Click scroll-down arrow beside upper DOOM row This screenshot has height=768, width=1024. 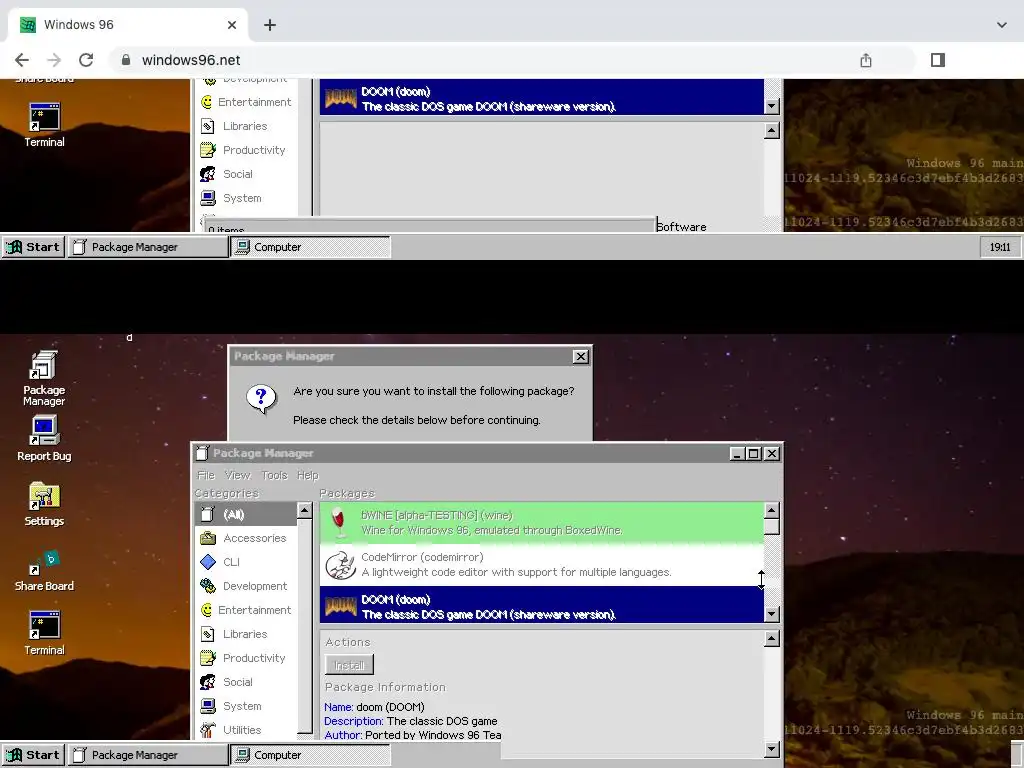[x=771, y=106]
